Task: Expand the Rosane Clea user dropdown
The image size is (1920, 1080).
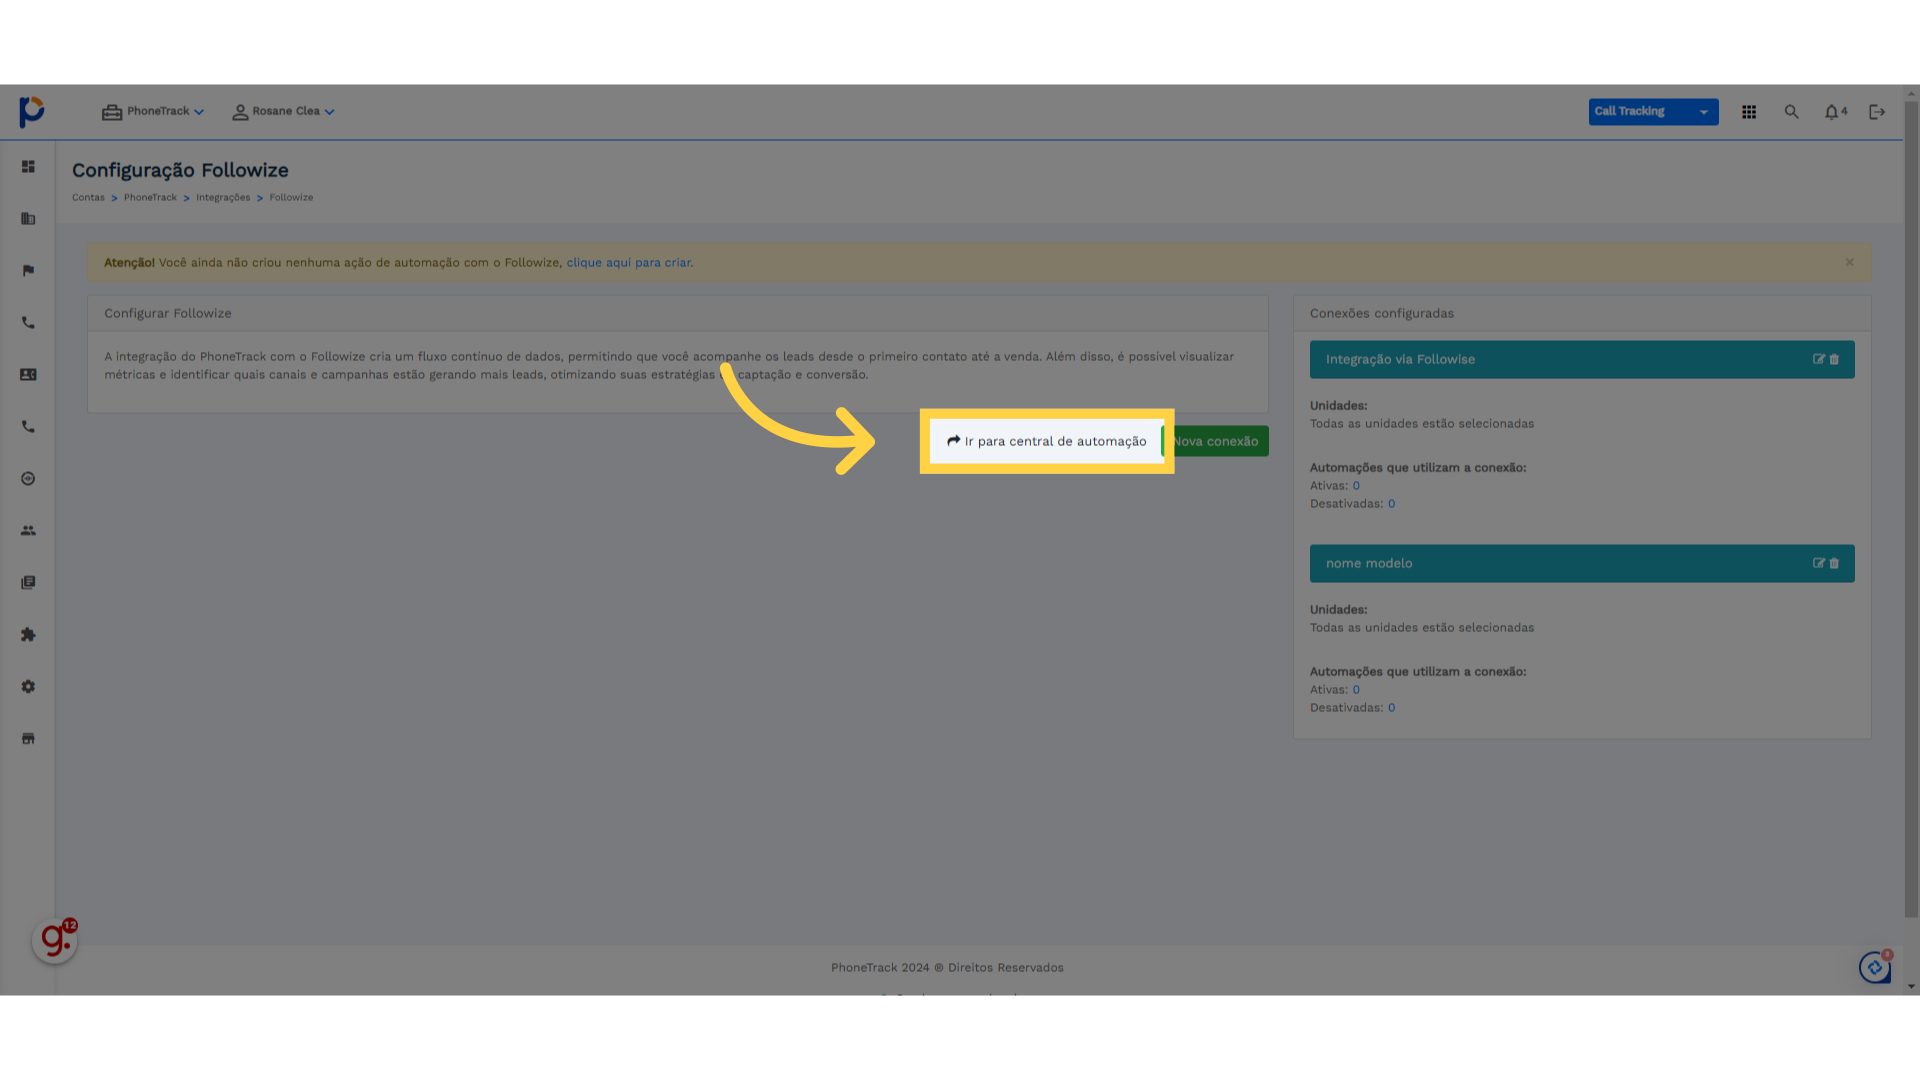Action: tap(284, 112)
